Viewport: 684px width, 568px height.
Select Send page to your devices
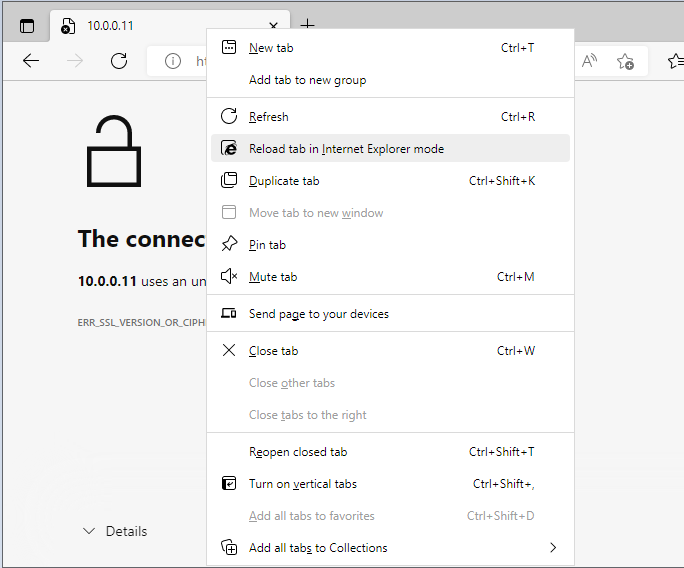tap(318, 314)
